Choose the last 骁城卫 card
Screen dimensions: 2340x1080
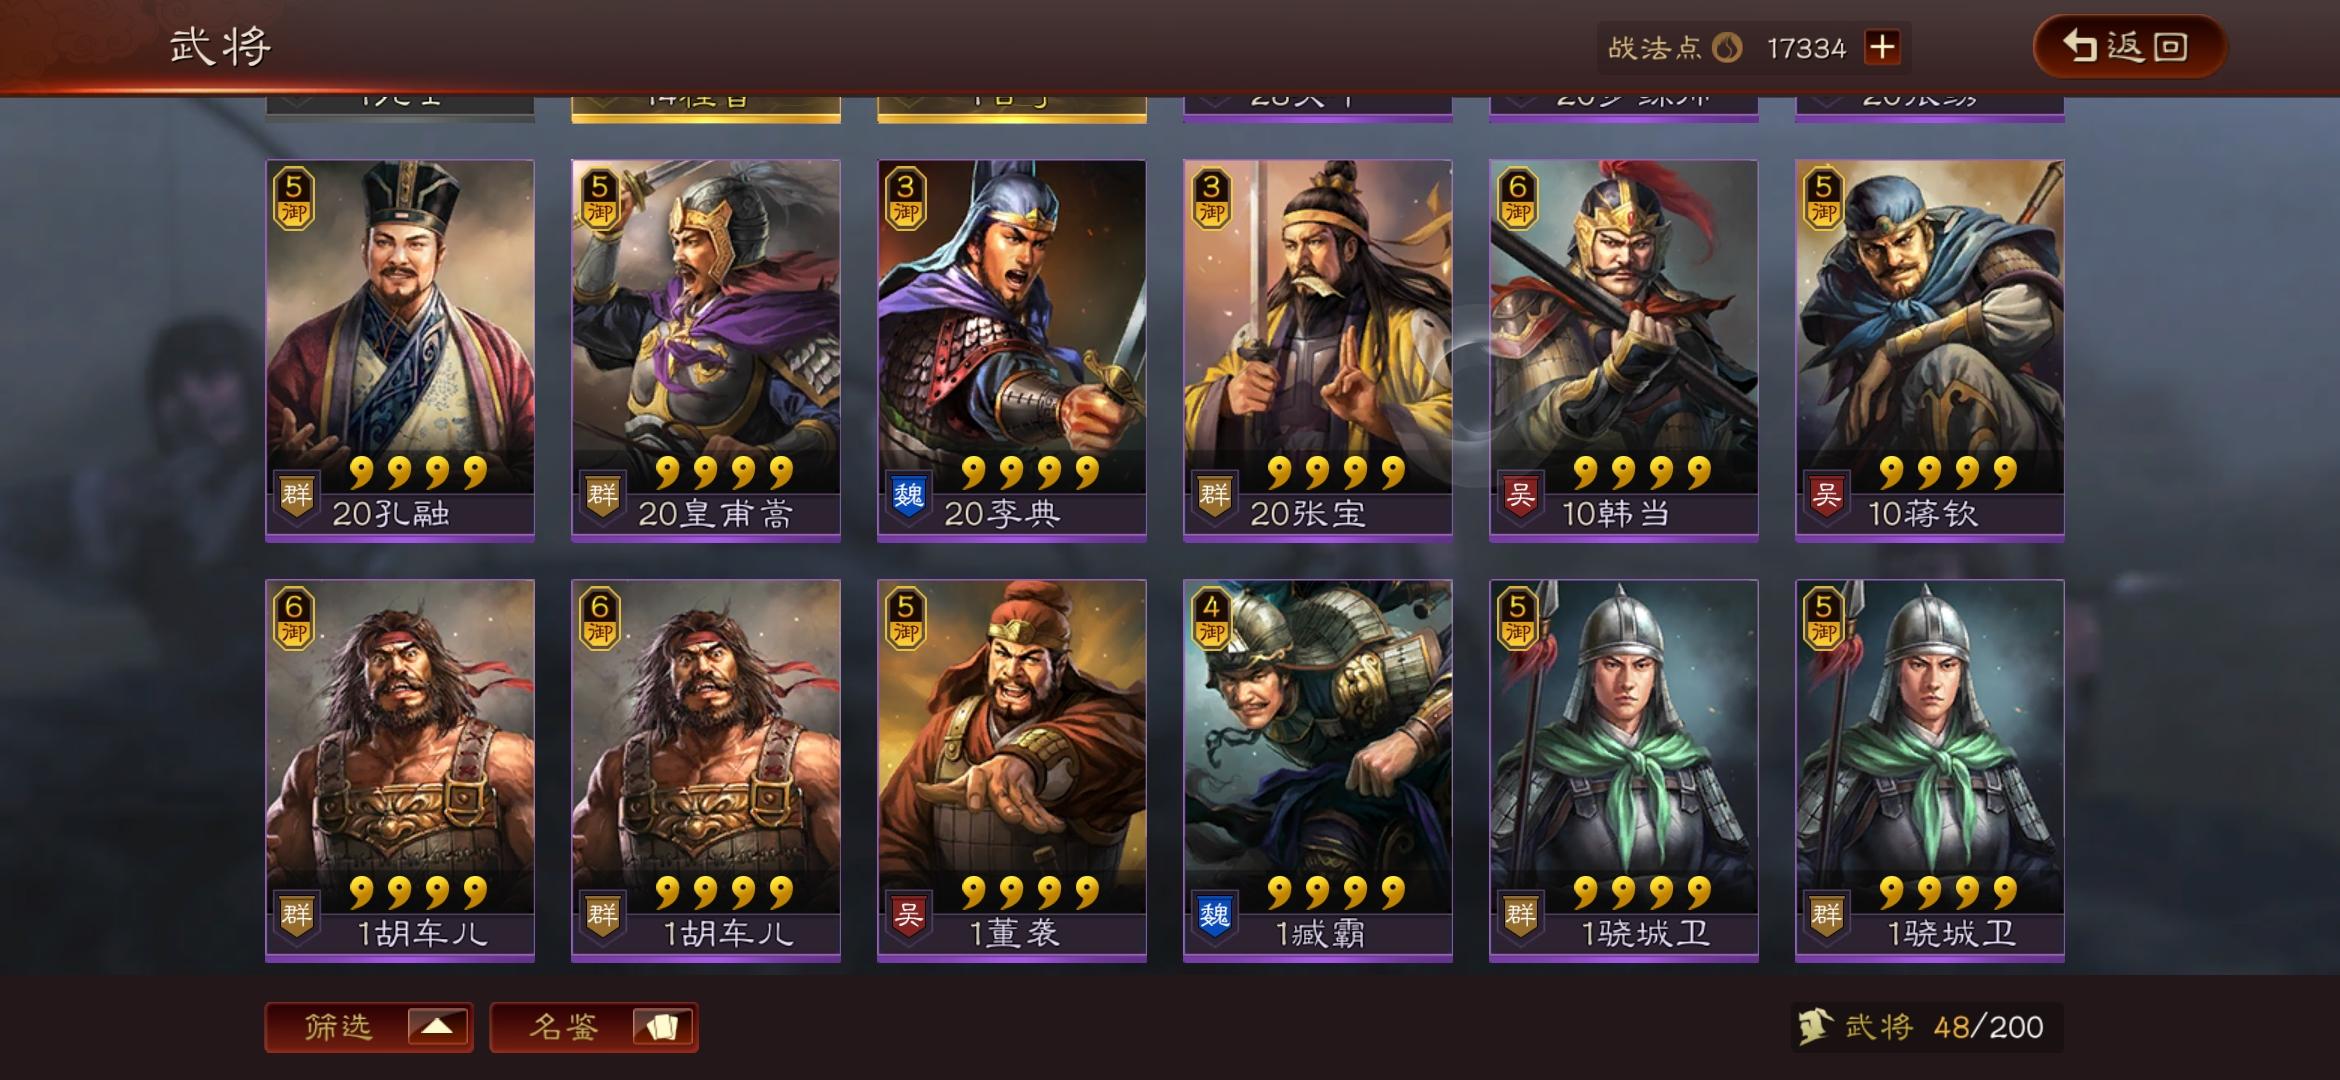[1930, 770]
